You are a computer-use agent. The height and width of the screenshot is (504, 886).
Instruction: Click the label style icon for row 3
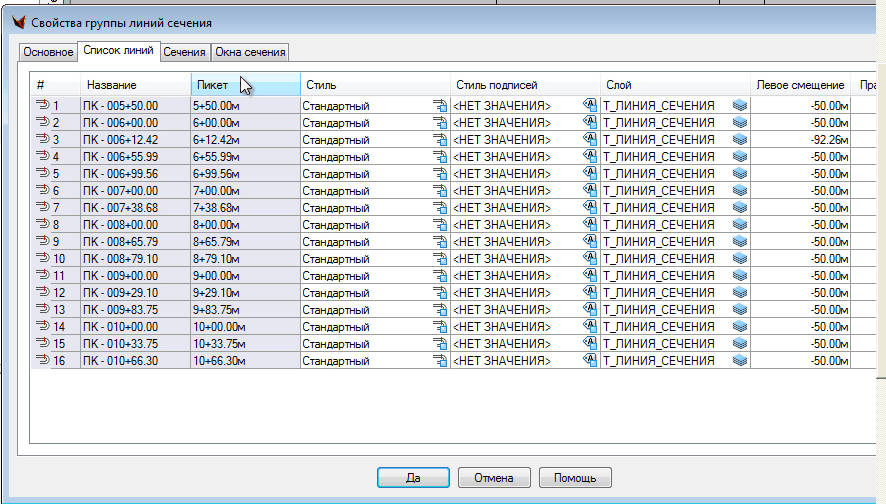click(590, 139)
